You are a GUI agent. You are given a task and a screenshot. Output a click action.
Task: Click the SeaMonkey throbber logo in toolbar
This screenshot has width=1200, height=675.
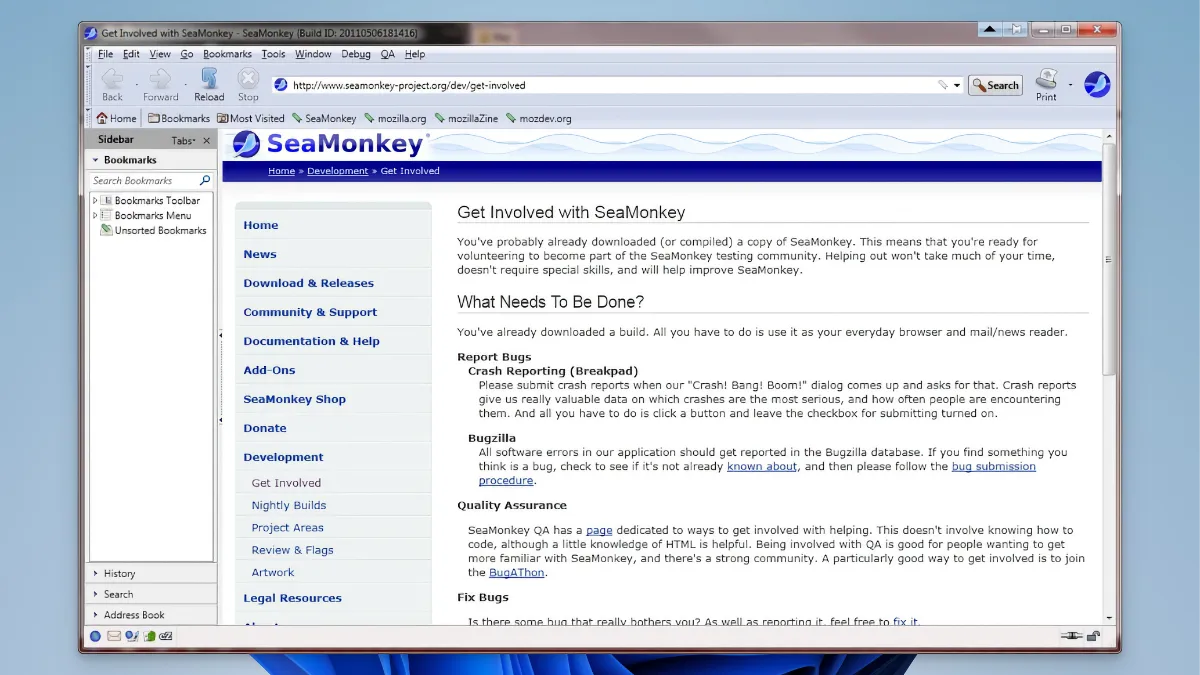pyautogui.click(x=1097, y=85)
